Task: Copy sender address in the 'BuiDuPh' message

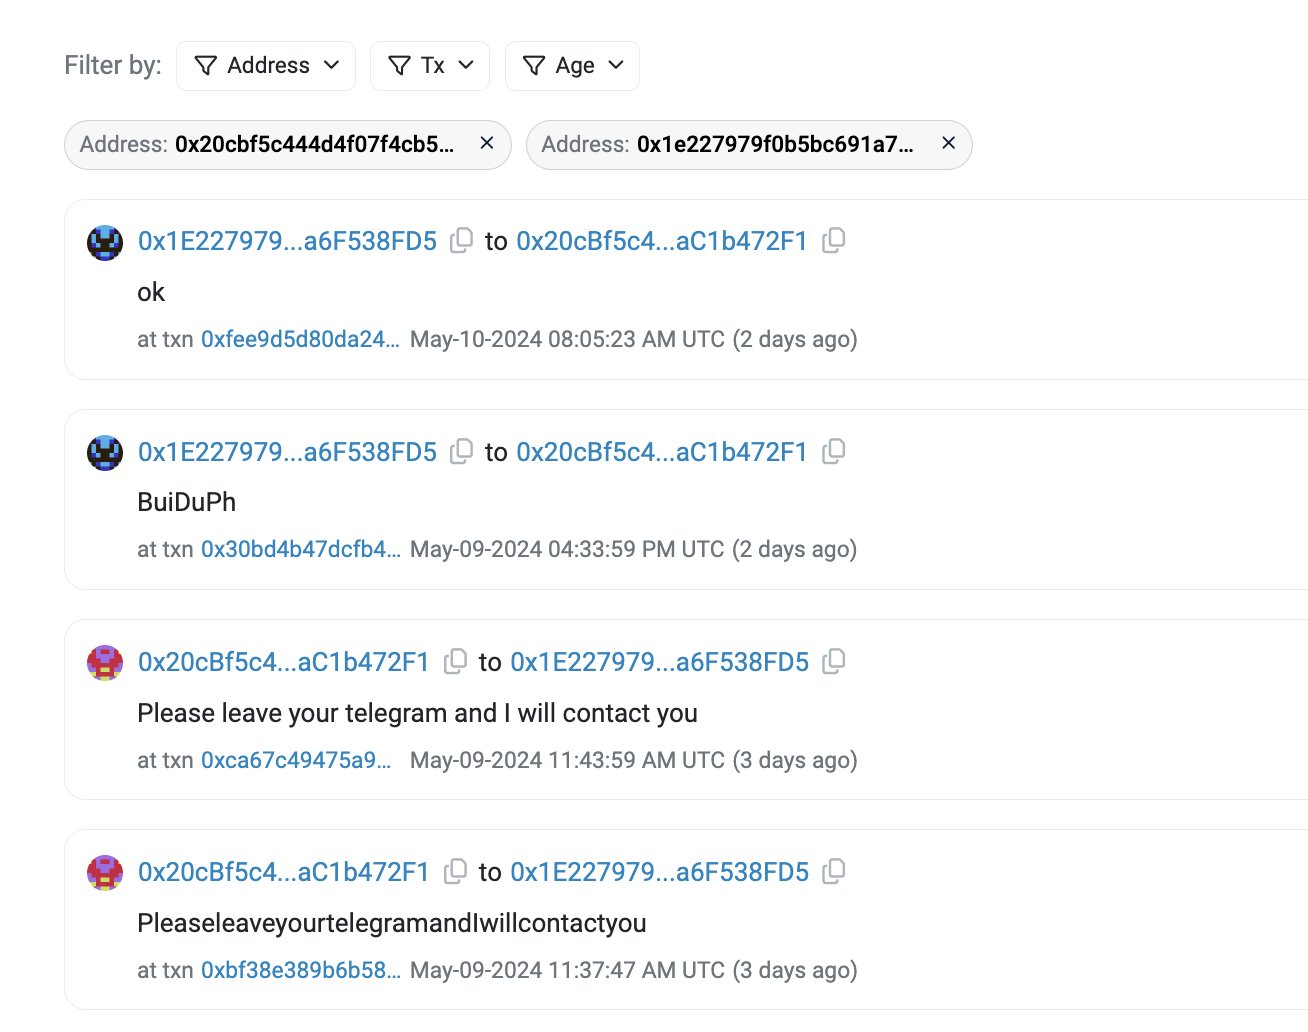Action: (x=461, y=452)
